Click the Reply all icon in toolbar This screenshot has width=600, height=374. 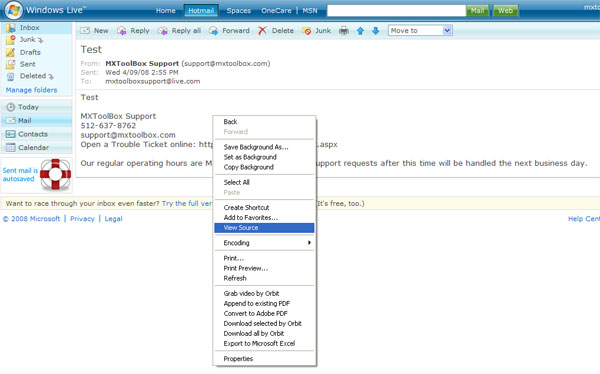point(163,31)
